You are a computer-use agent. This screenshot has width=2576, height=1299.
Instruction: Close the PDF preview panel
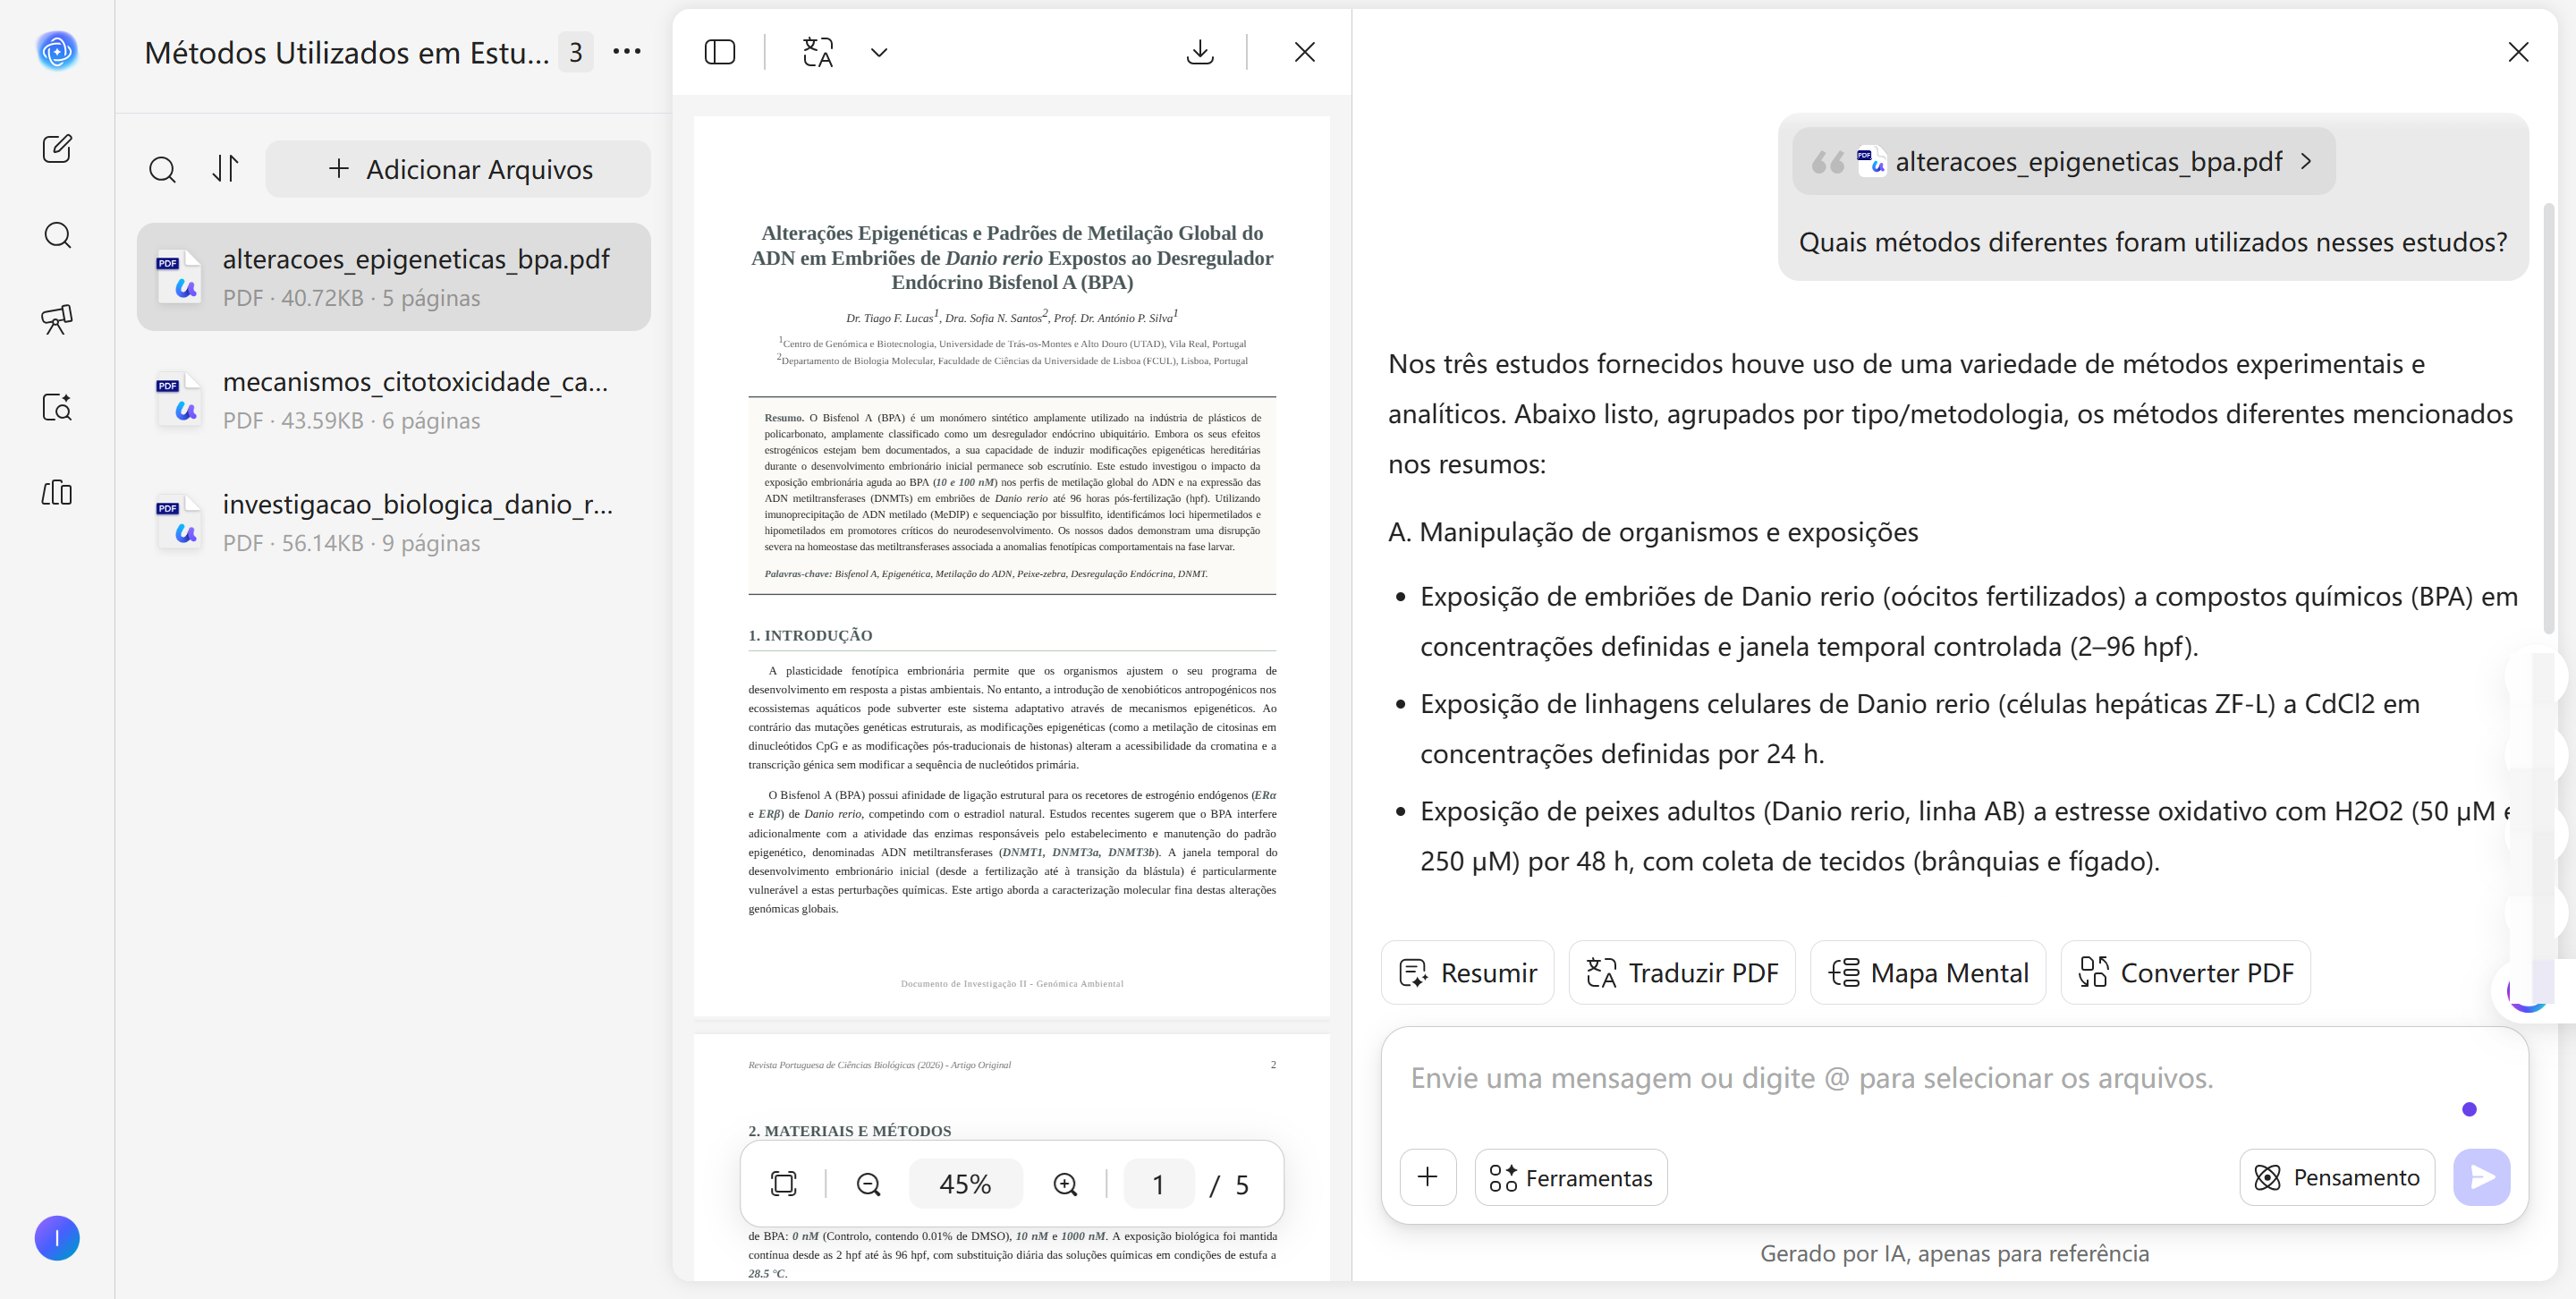[1305, 52]
